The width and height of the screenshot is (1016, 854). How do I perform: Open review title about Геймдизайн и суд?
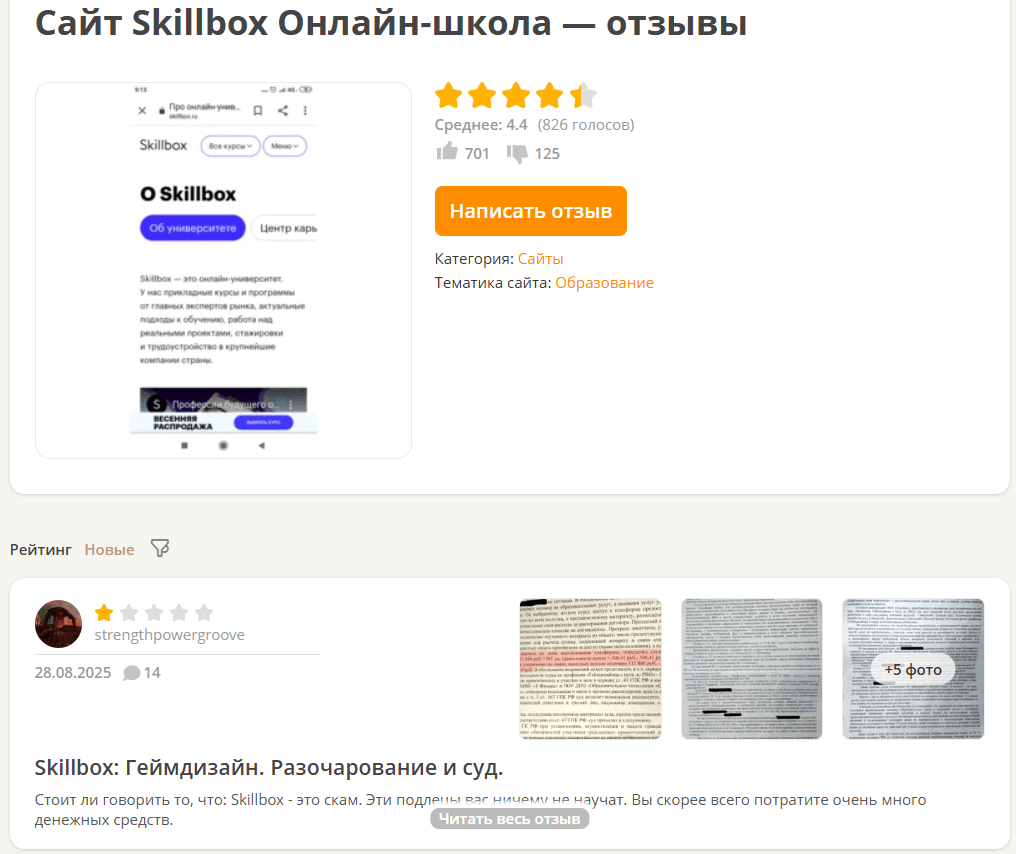point(269,767)
